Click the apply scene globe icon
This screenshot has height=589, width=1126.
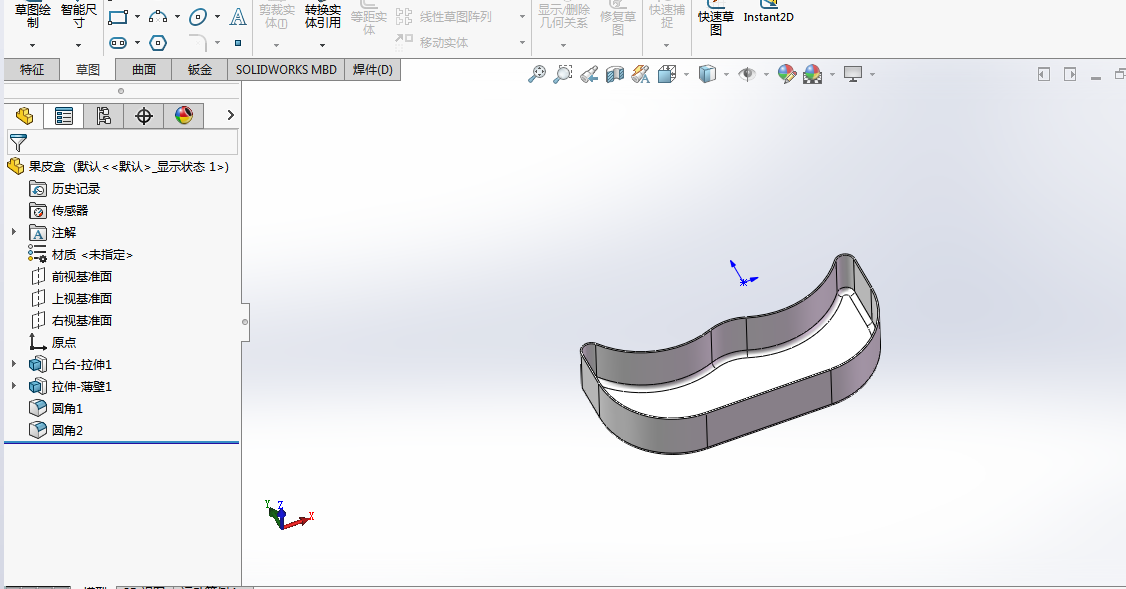(812, 74)
